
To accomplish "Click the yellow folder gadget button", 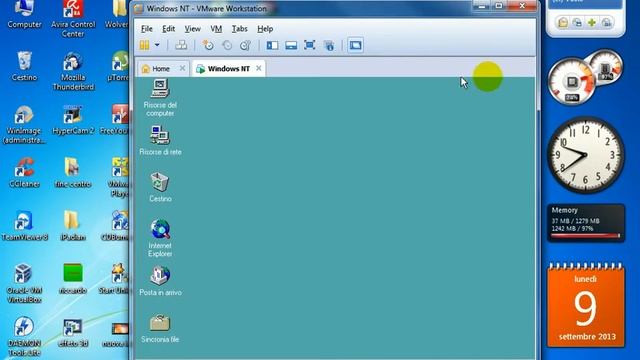I will [x=563, y=22].
